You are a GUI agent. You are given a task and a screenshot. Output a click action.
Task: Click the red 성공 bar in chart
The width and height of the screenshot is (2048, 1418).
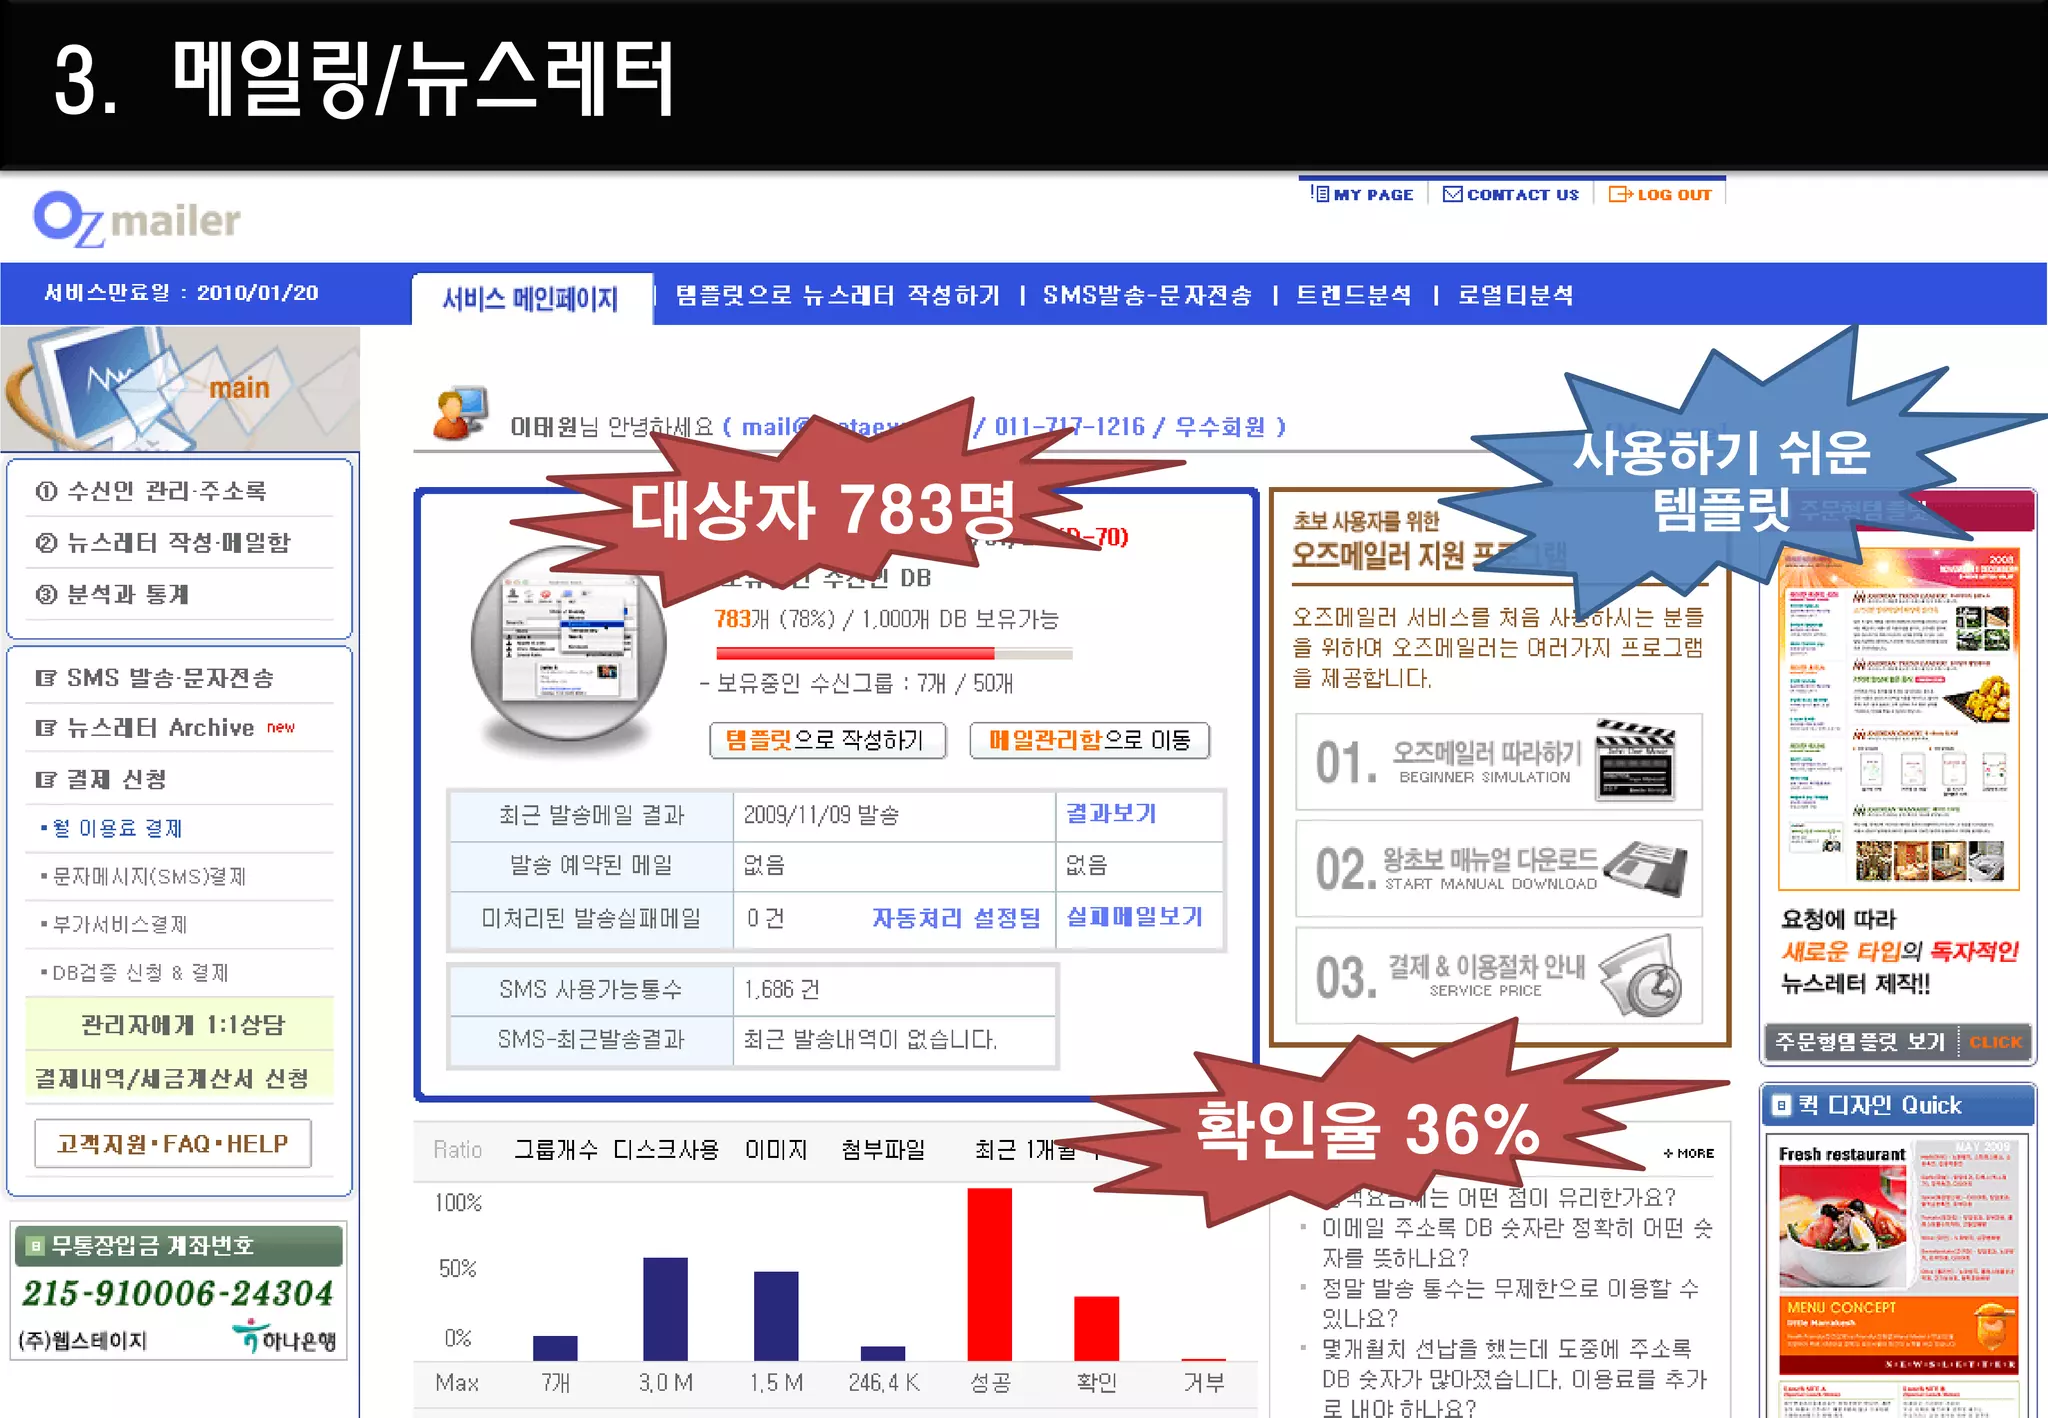[x=990, y=1274]
